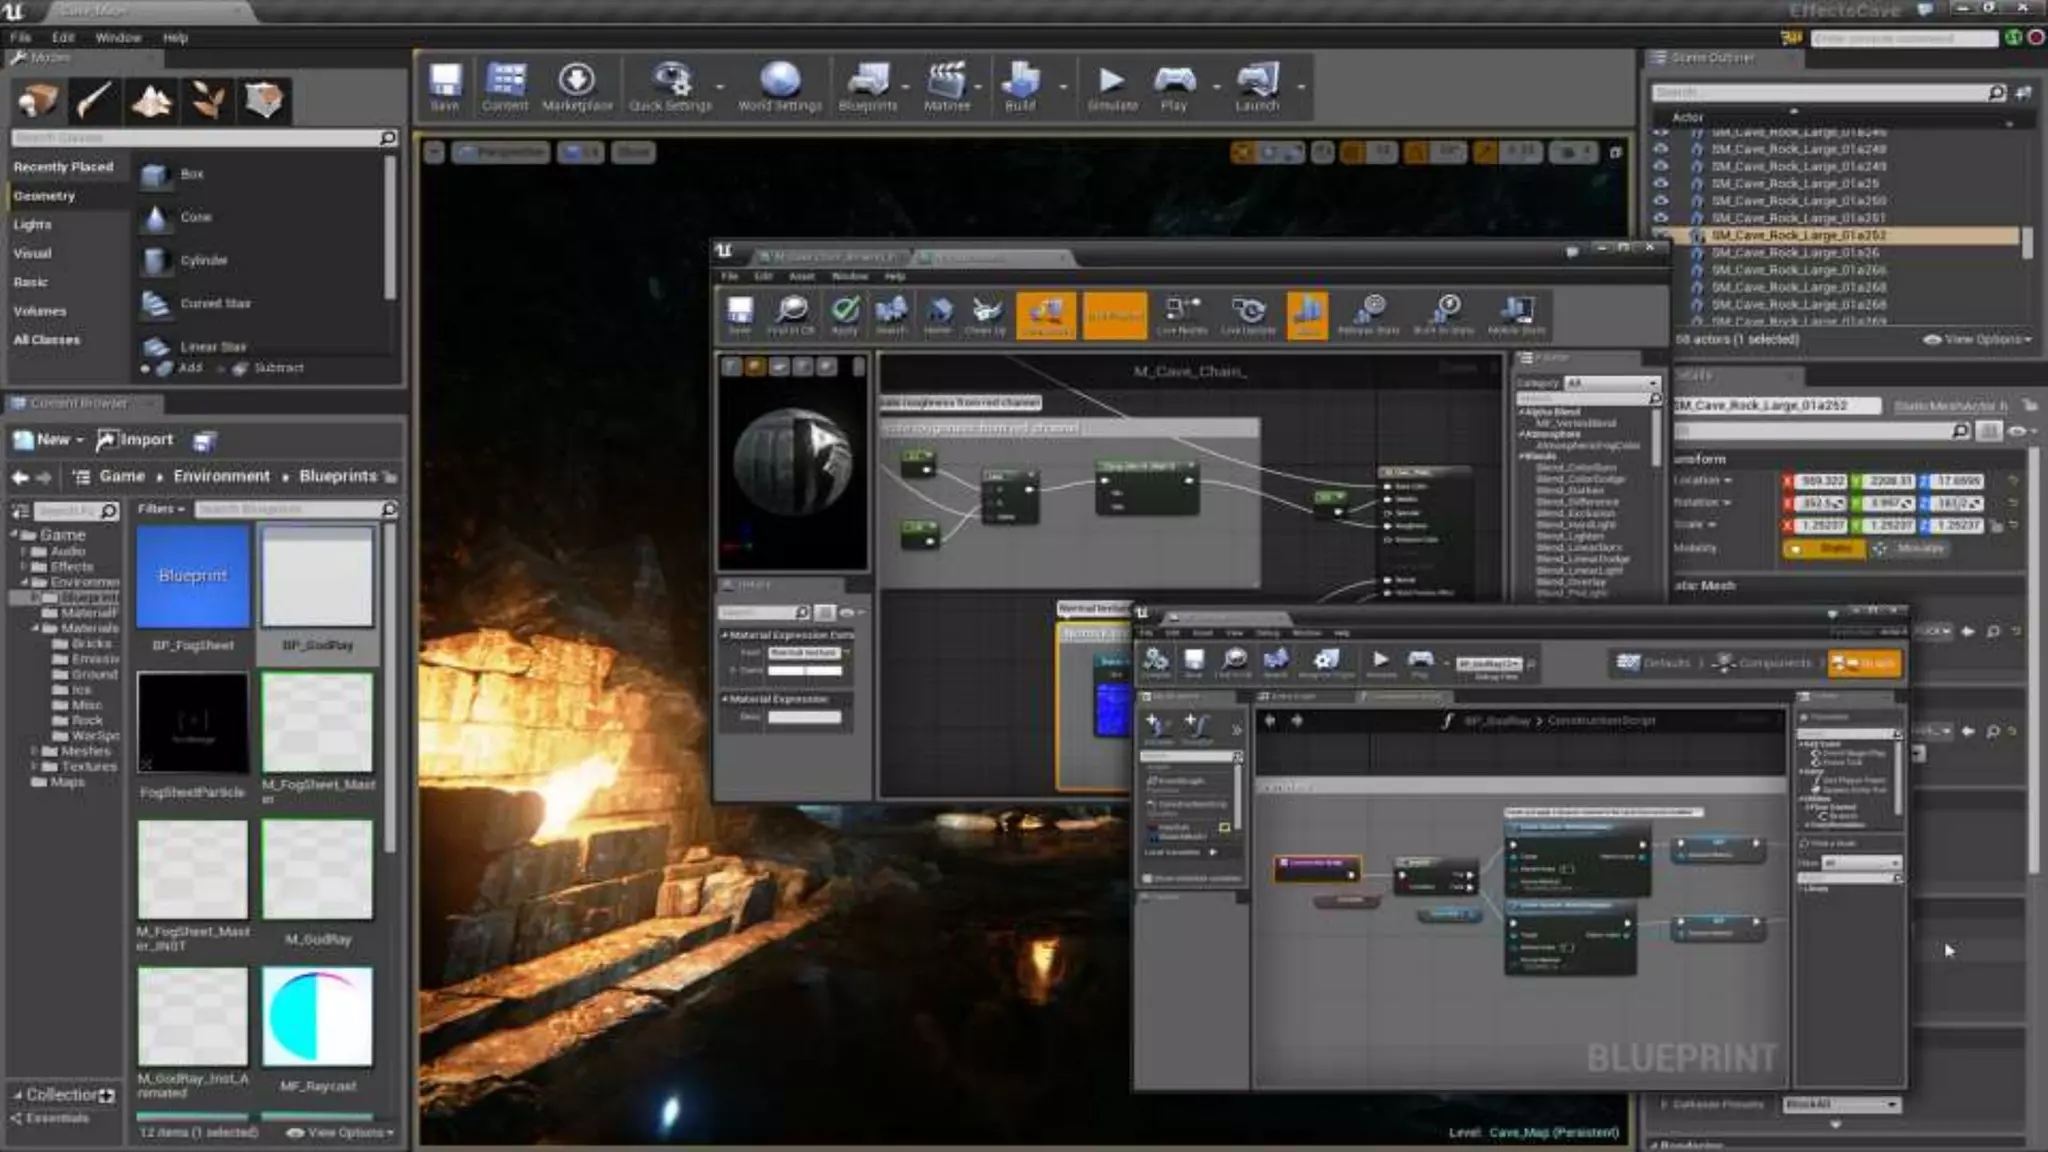
Task: Select the Geometry category tab
Action: click(45, 196)
